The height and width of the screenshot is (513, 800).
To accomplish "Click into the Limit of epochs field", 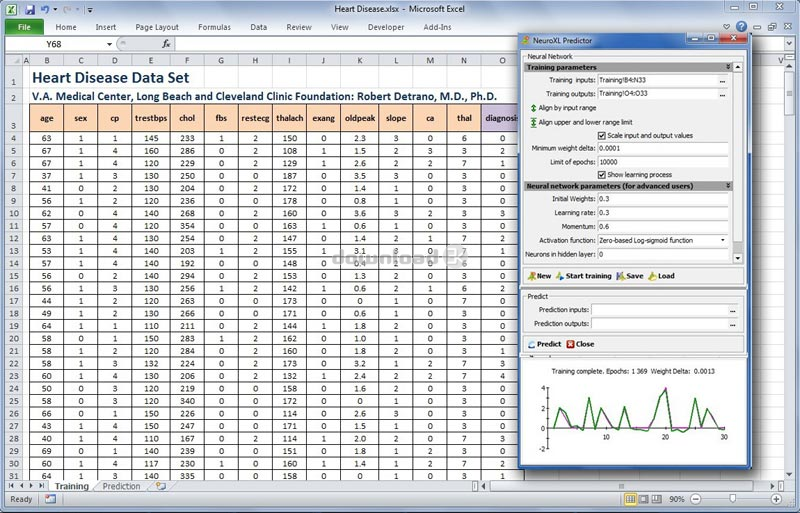I will click(x=663, y=162).
